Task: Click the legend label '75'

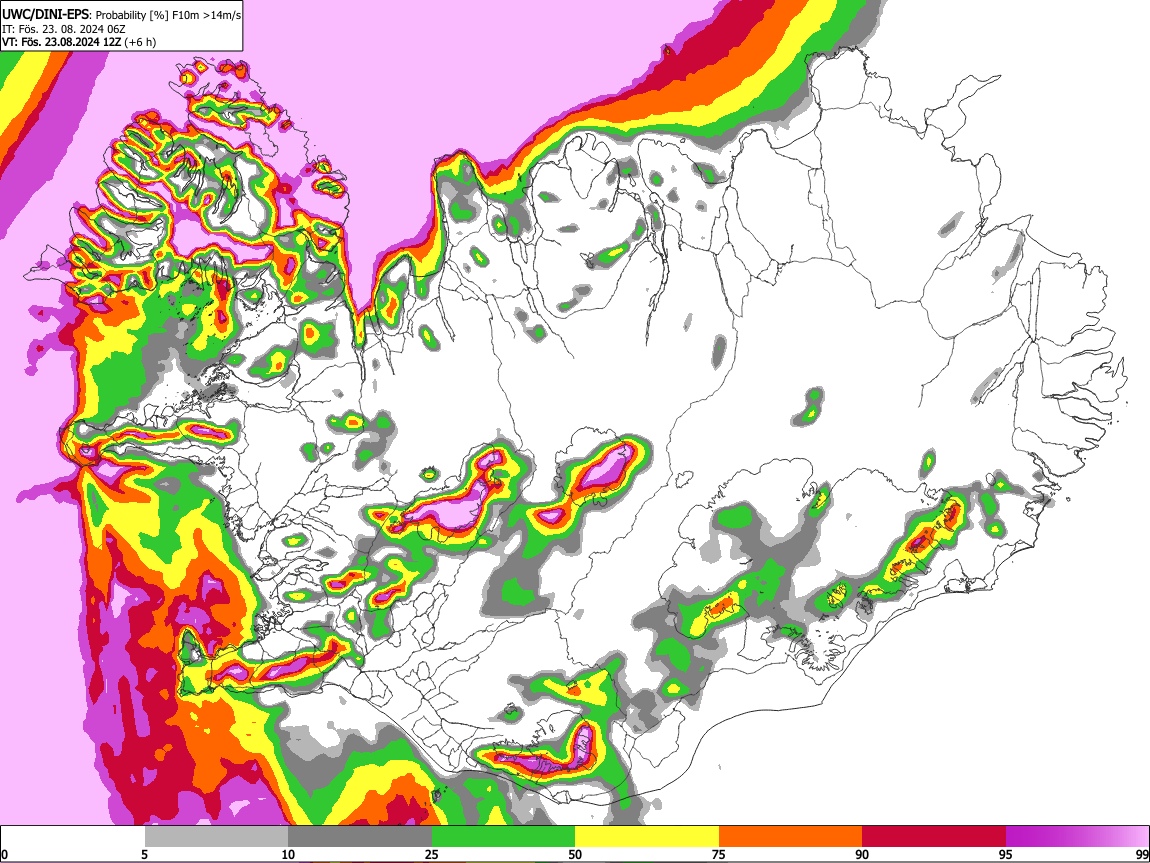Action: [x=719, y=854]
